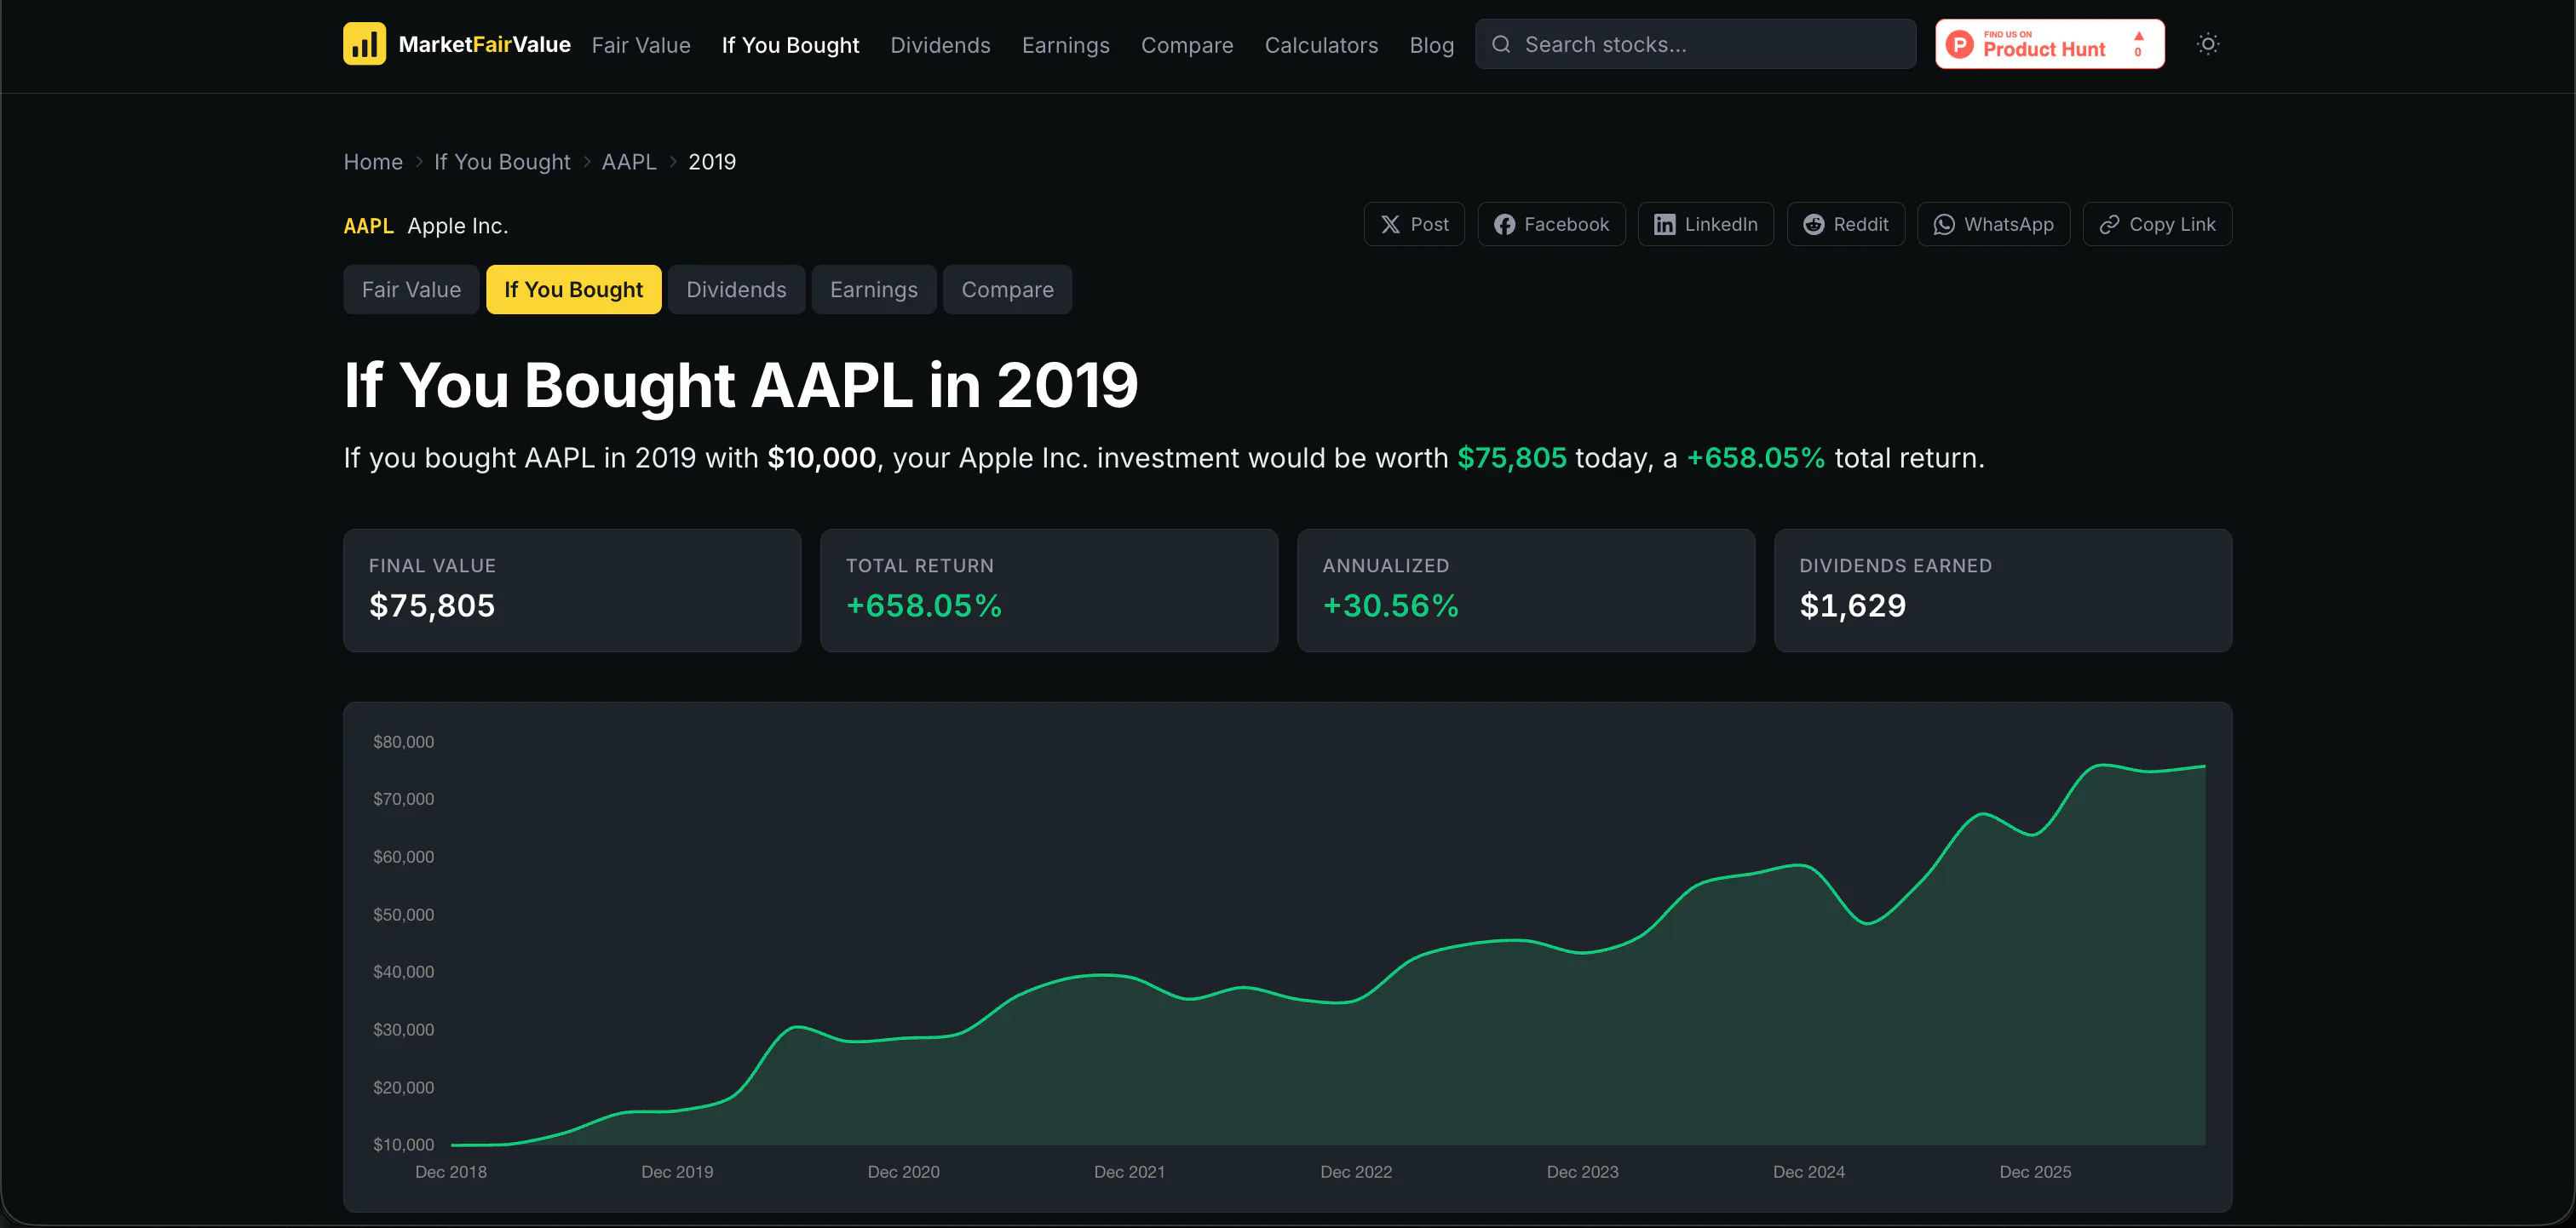Viewport: 2576px width, 1228px height.
Task: Share via the Post button text
Action: pos(1429,224)
